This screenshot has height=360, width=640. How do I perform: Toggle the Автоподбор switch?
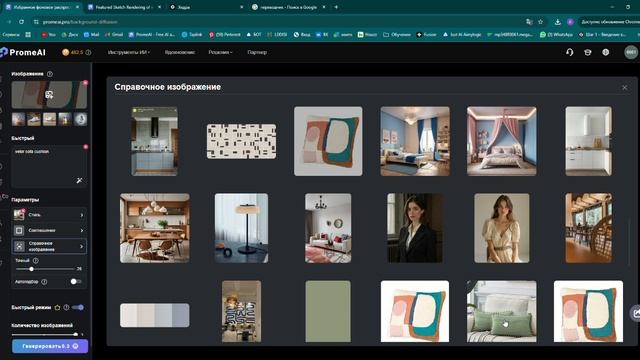coord(76,282)
